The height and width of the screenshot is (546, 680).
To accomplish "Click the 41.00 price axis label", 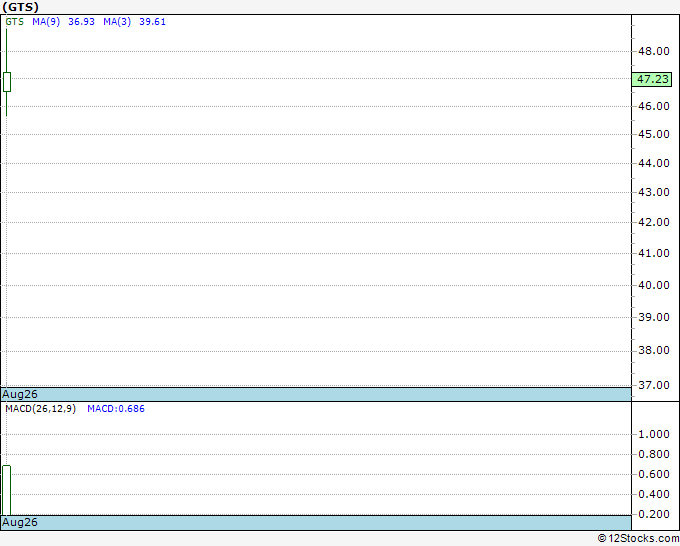I will 654,253.
